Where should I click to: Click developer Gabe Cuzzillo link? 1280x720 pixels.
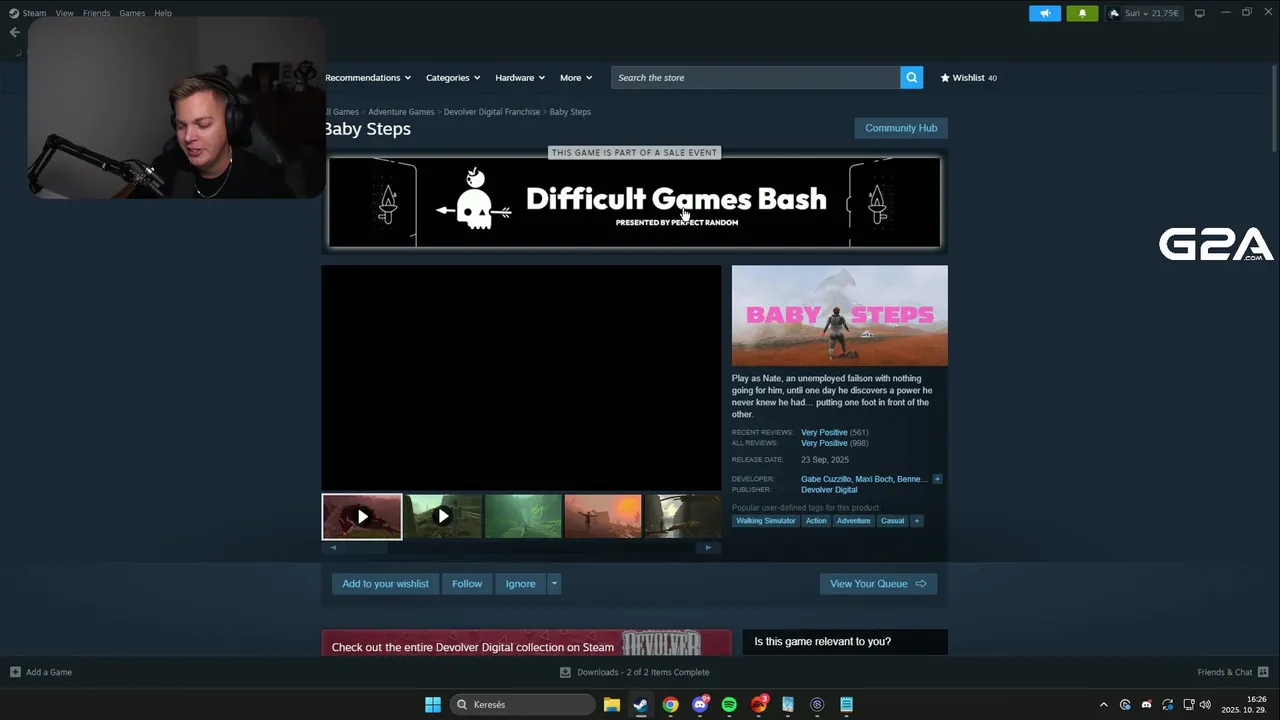point(826,479)
